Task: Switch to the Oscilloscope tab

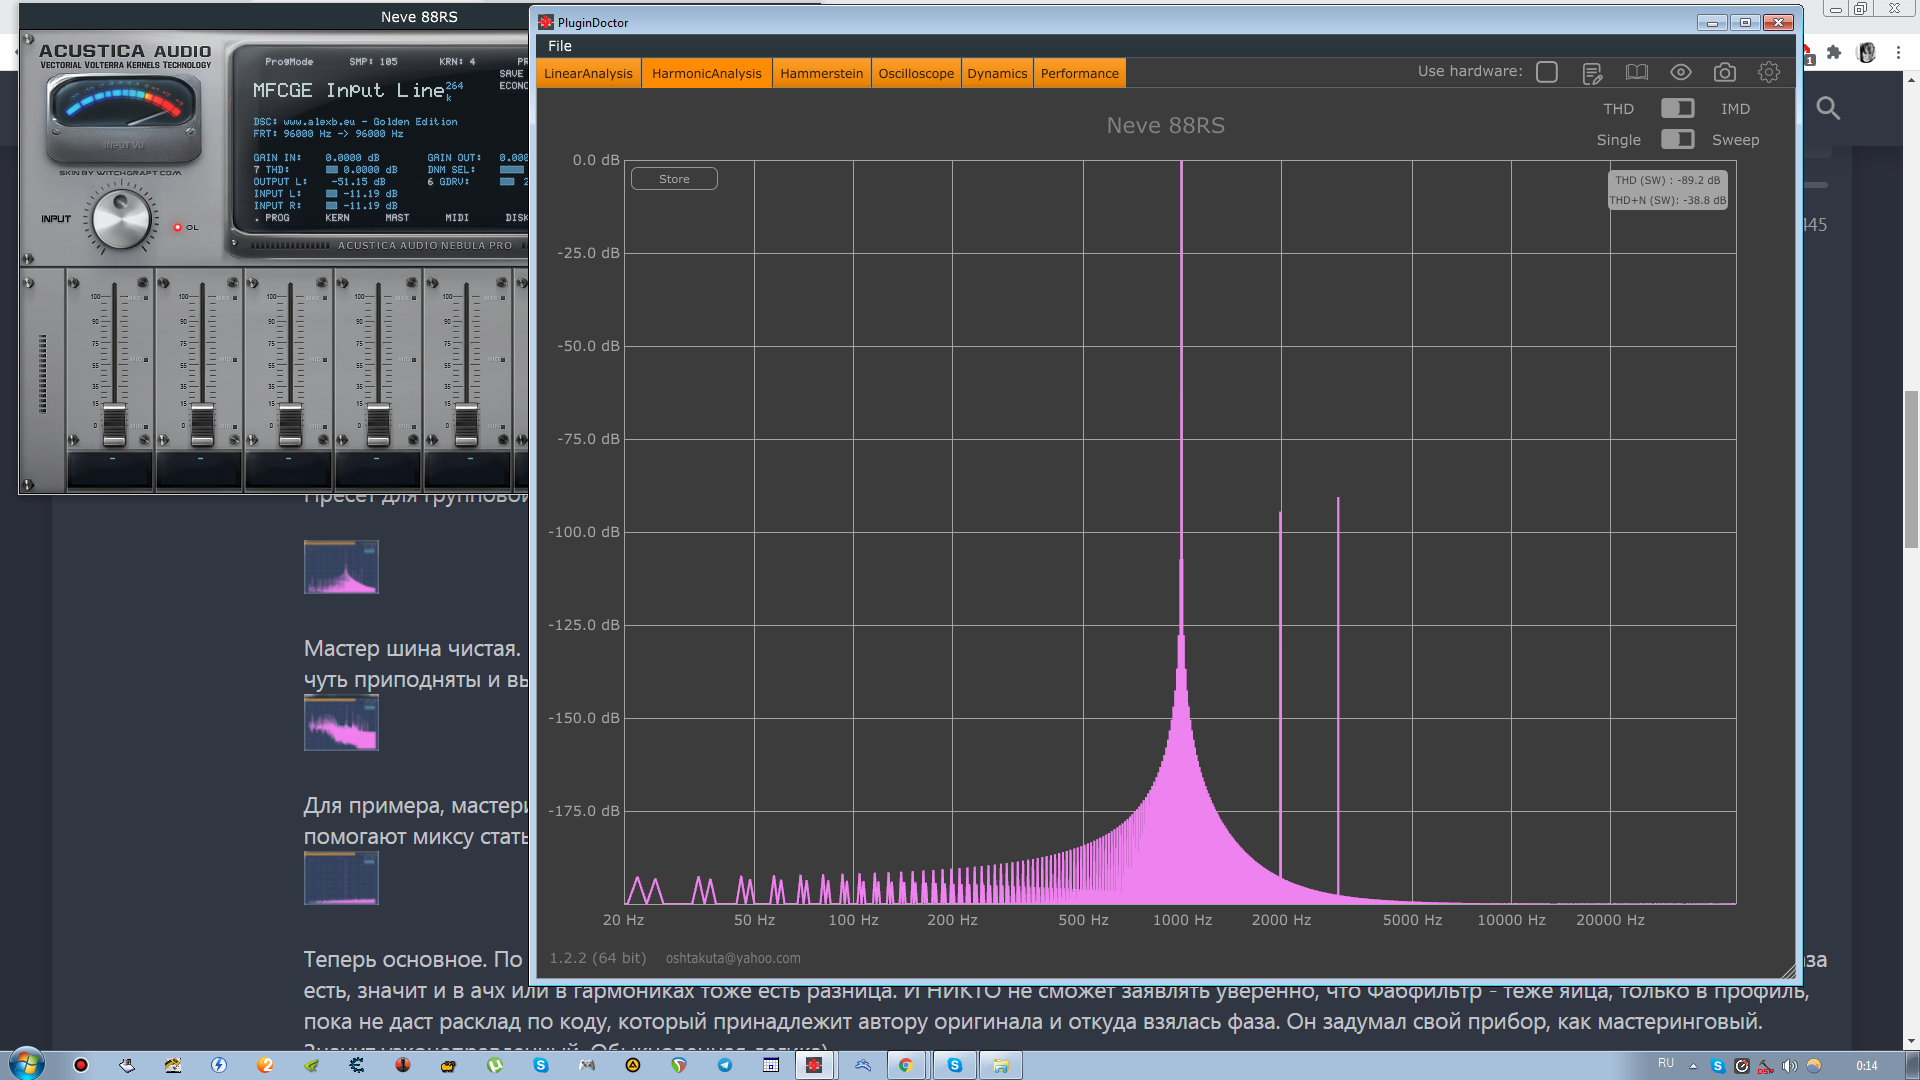Action: click(x=916, y=73)
